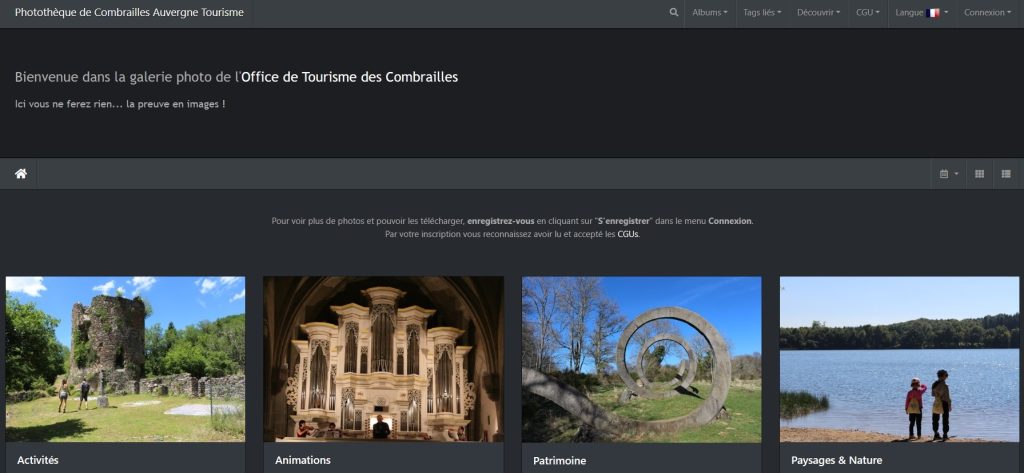Click the Patrimoine album title
1024x473 pixels.
[560, 460]
